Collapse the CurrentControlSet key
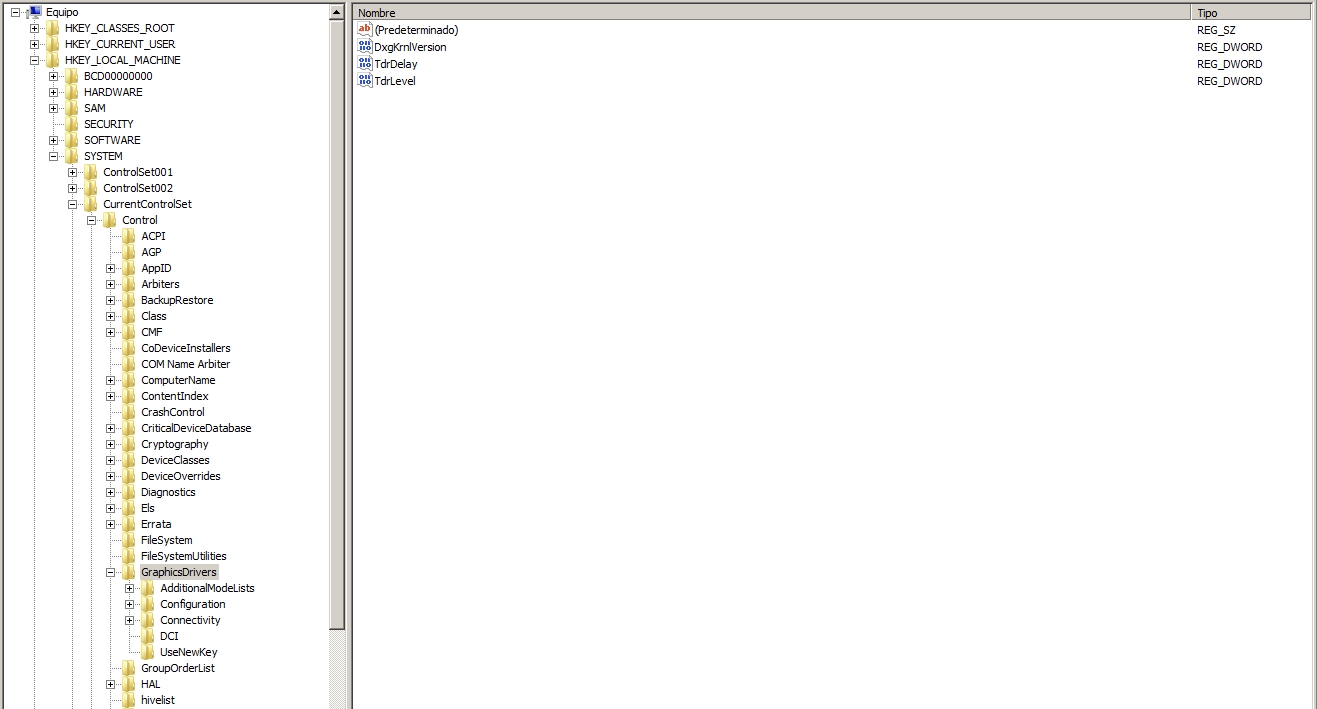1317x709 pixels. pos(72,204)
